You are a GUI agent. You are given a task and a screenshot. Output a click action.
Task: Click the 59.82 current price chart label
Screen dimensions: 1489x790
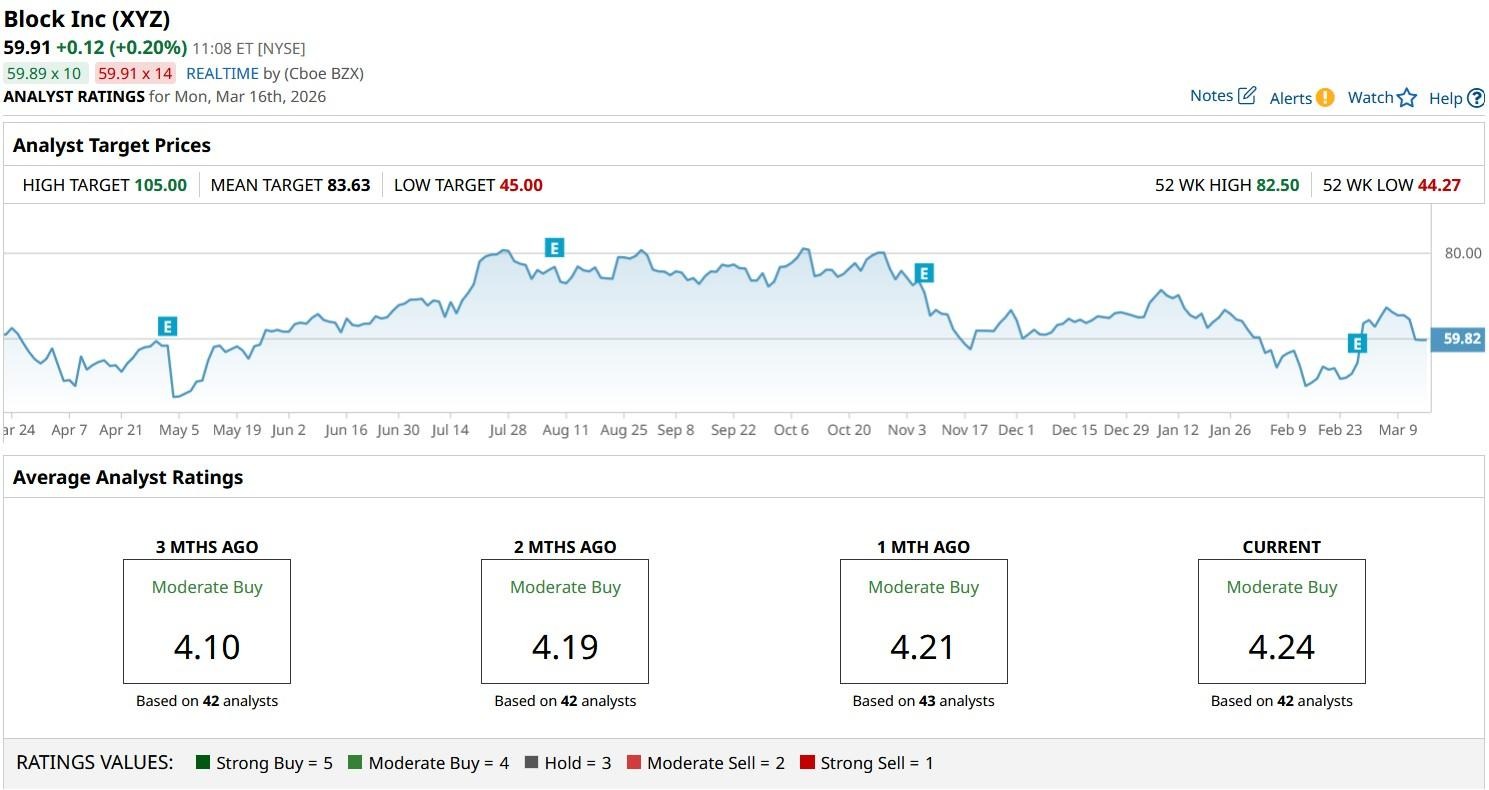pos(1458,339)
